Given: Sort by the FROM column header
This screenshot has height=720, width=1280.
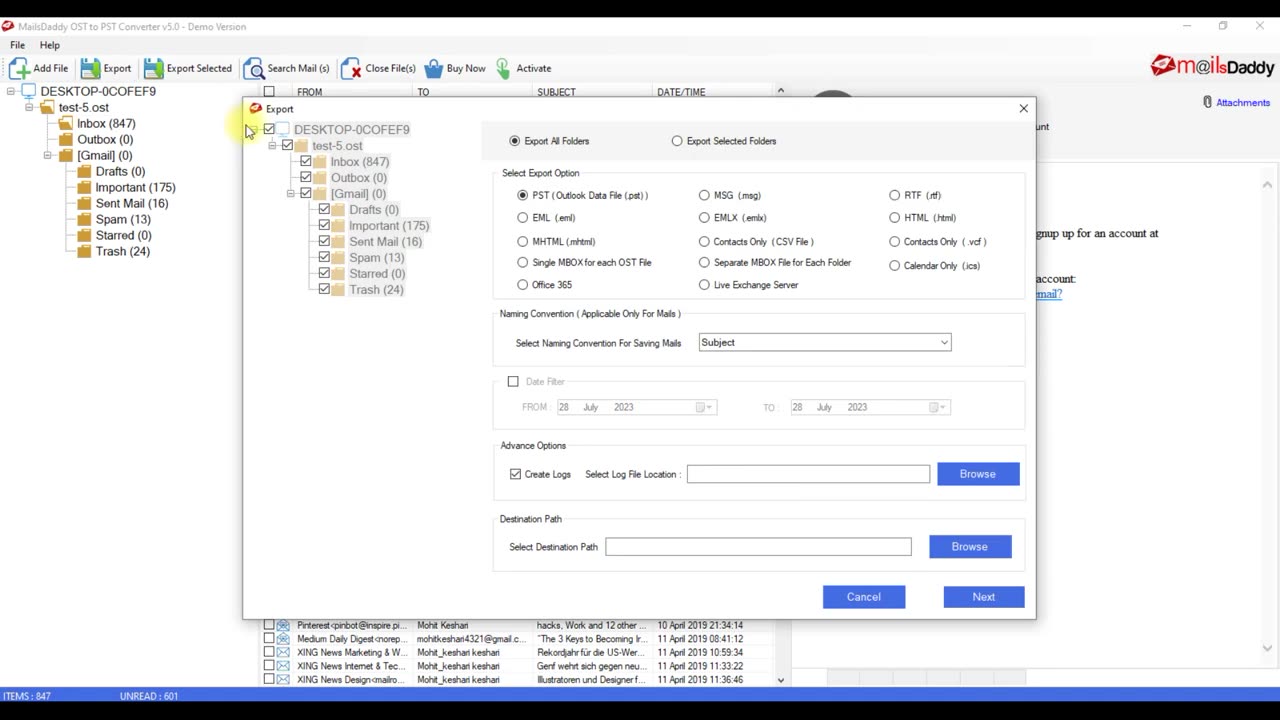Looking at the screenshot, I should point(310,92).
